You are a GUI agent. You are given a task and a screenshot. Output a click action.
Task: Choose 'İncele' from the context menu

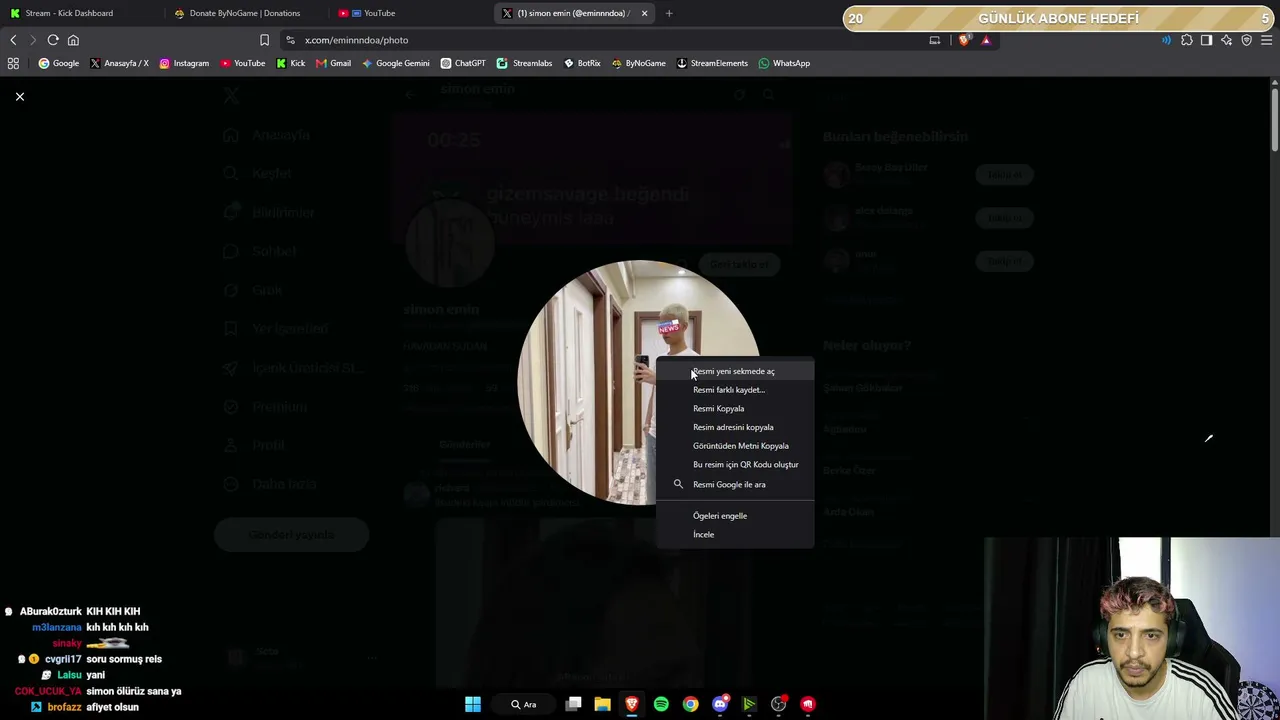pyautogui.click(x=735, y=534)
